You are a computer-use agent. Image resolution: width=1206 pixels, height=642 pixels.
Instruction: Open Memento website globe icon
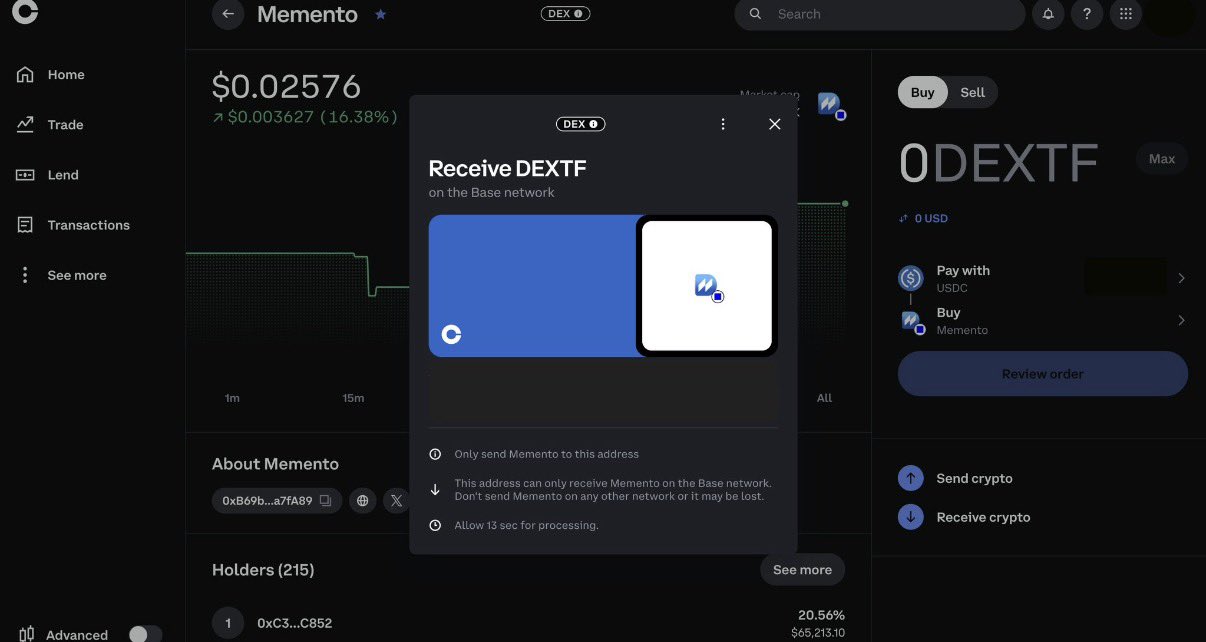(363, 500)
